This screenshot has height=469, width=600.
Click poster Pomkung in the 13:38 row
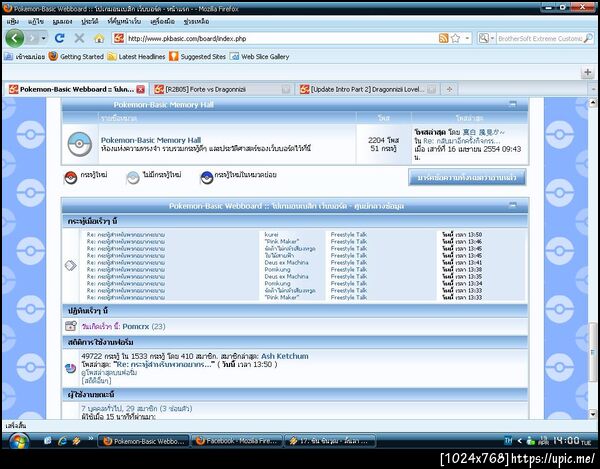[x=277, y=269]
